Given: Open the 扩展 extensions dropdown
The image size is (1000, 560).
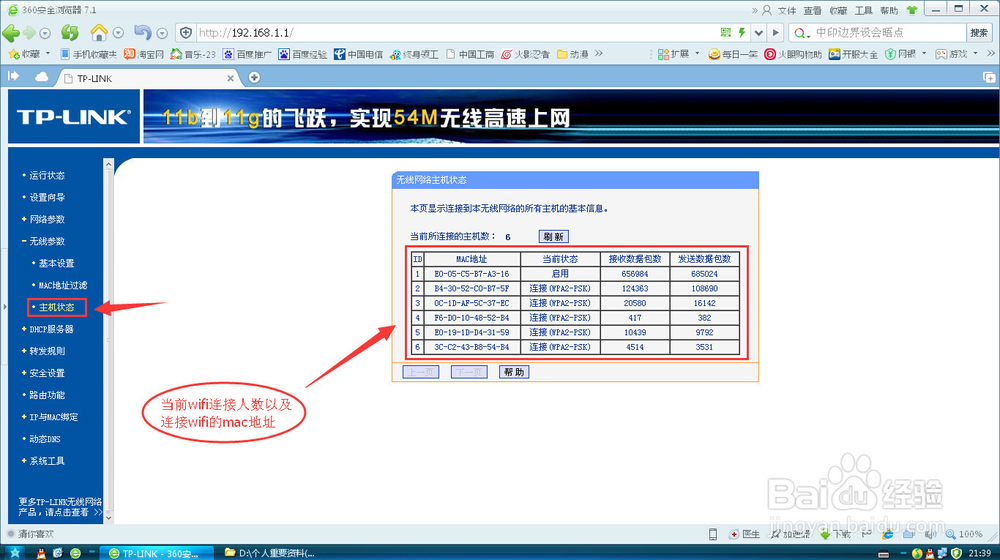Looking at the screenshot, I should pos(679,54).
